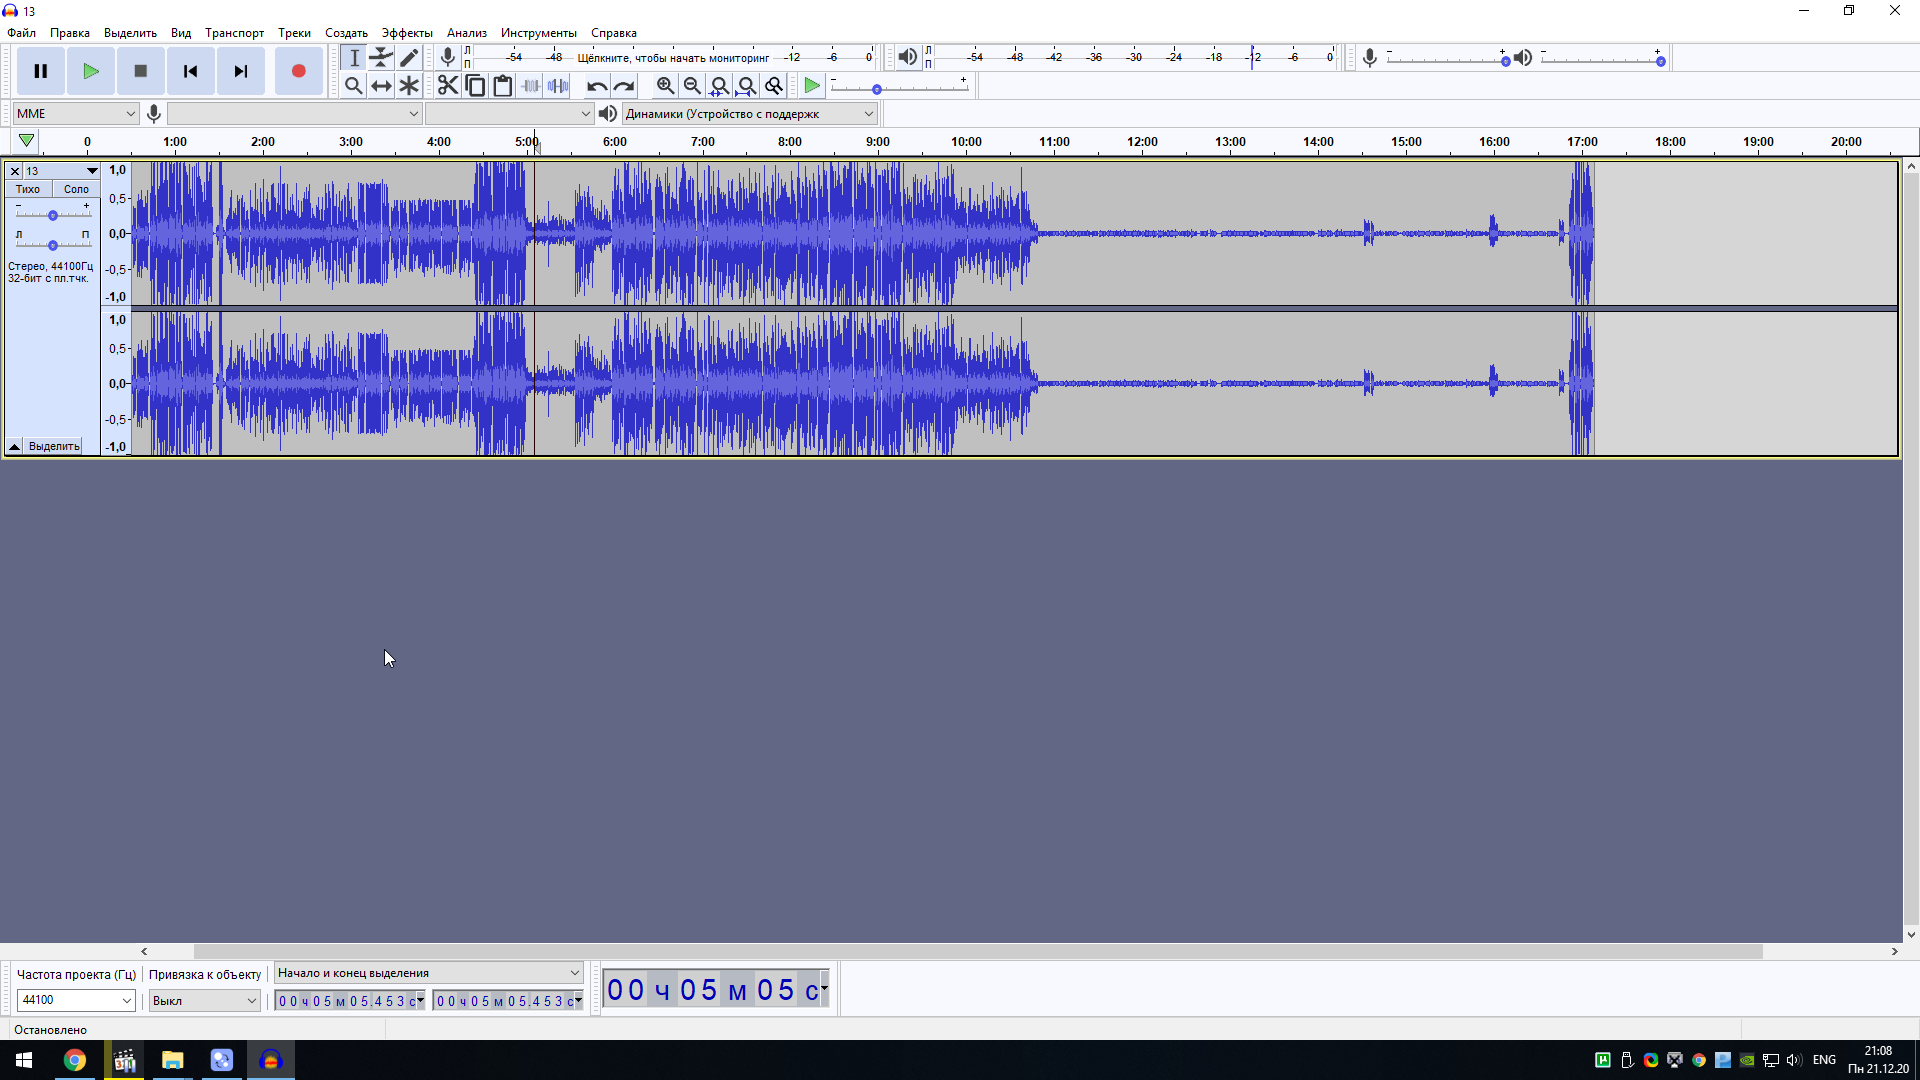Paste with the clipboard icon
The height and width of the screenshot is (1080, 1920).
503,86
